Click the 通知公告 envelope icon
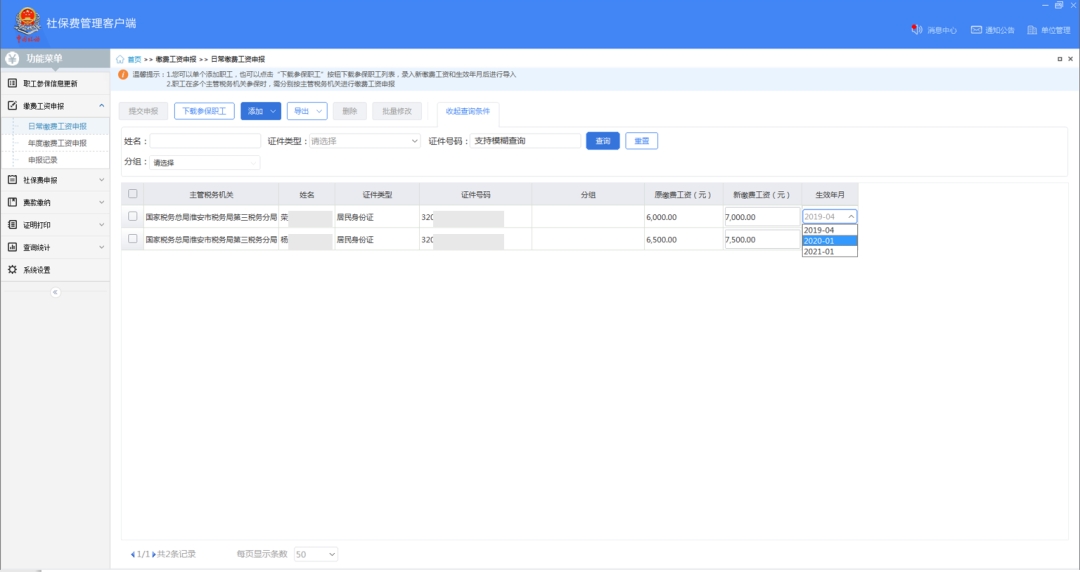This screenshot has height=572, width=1080. (x=976, y=30)
